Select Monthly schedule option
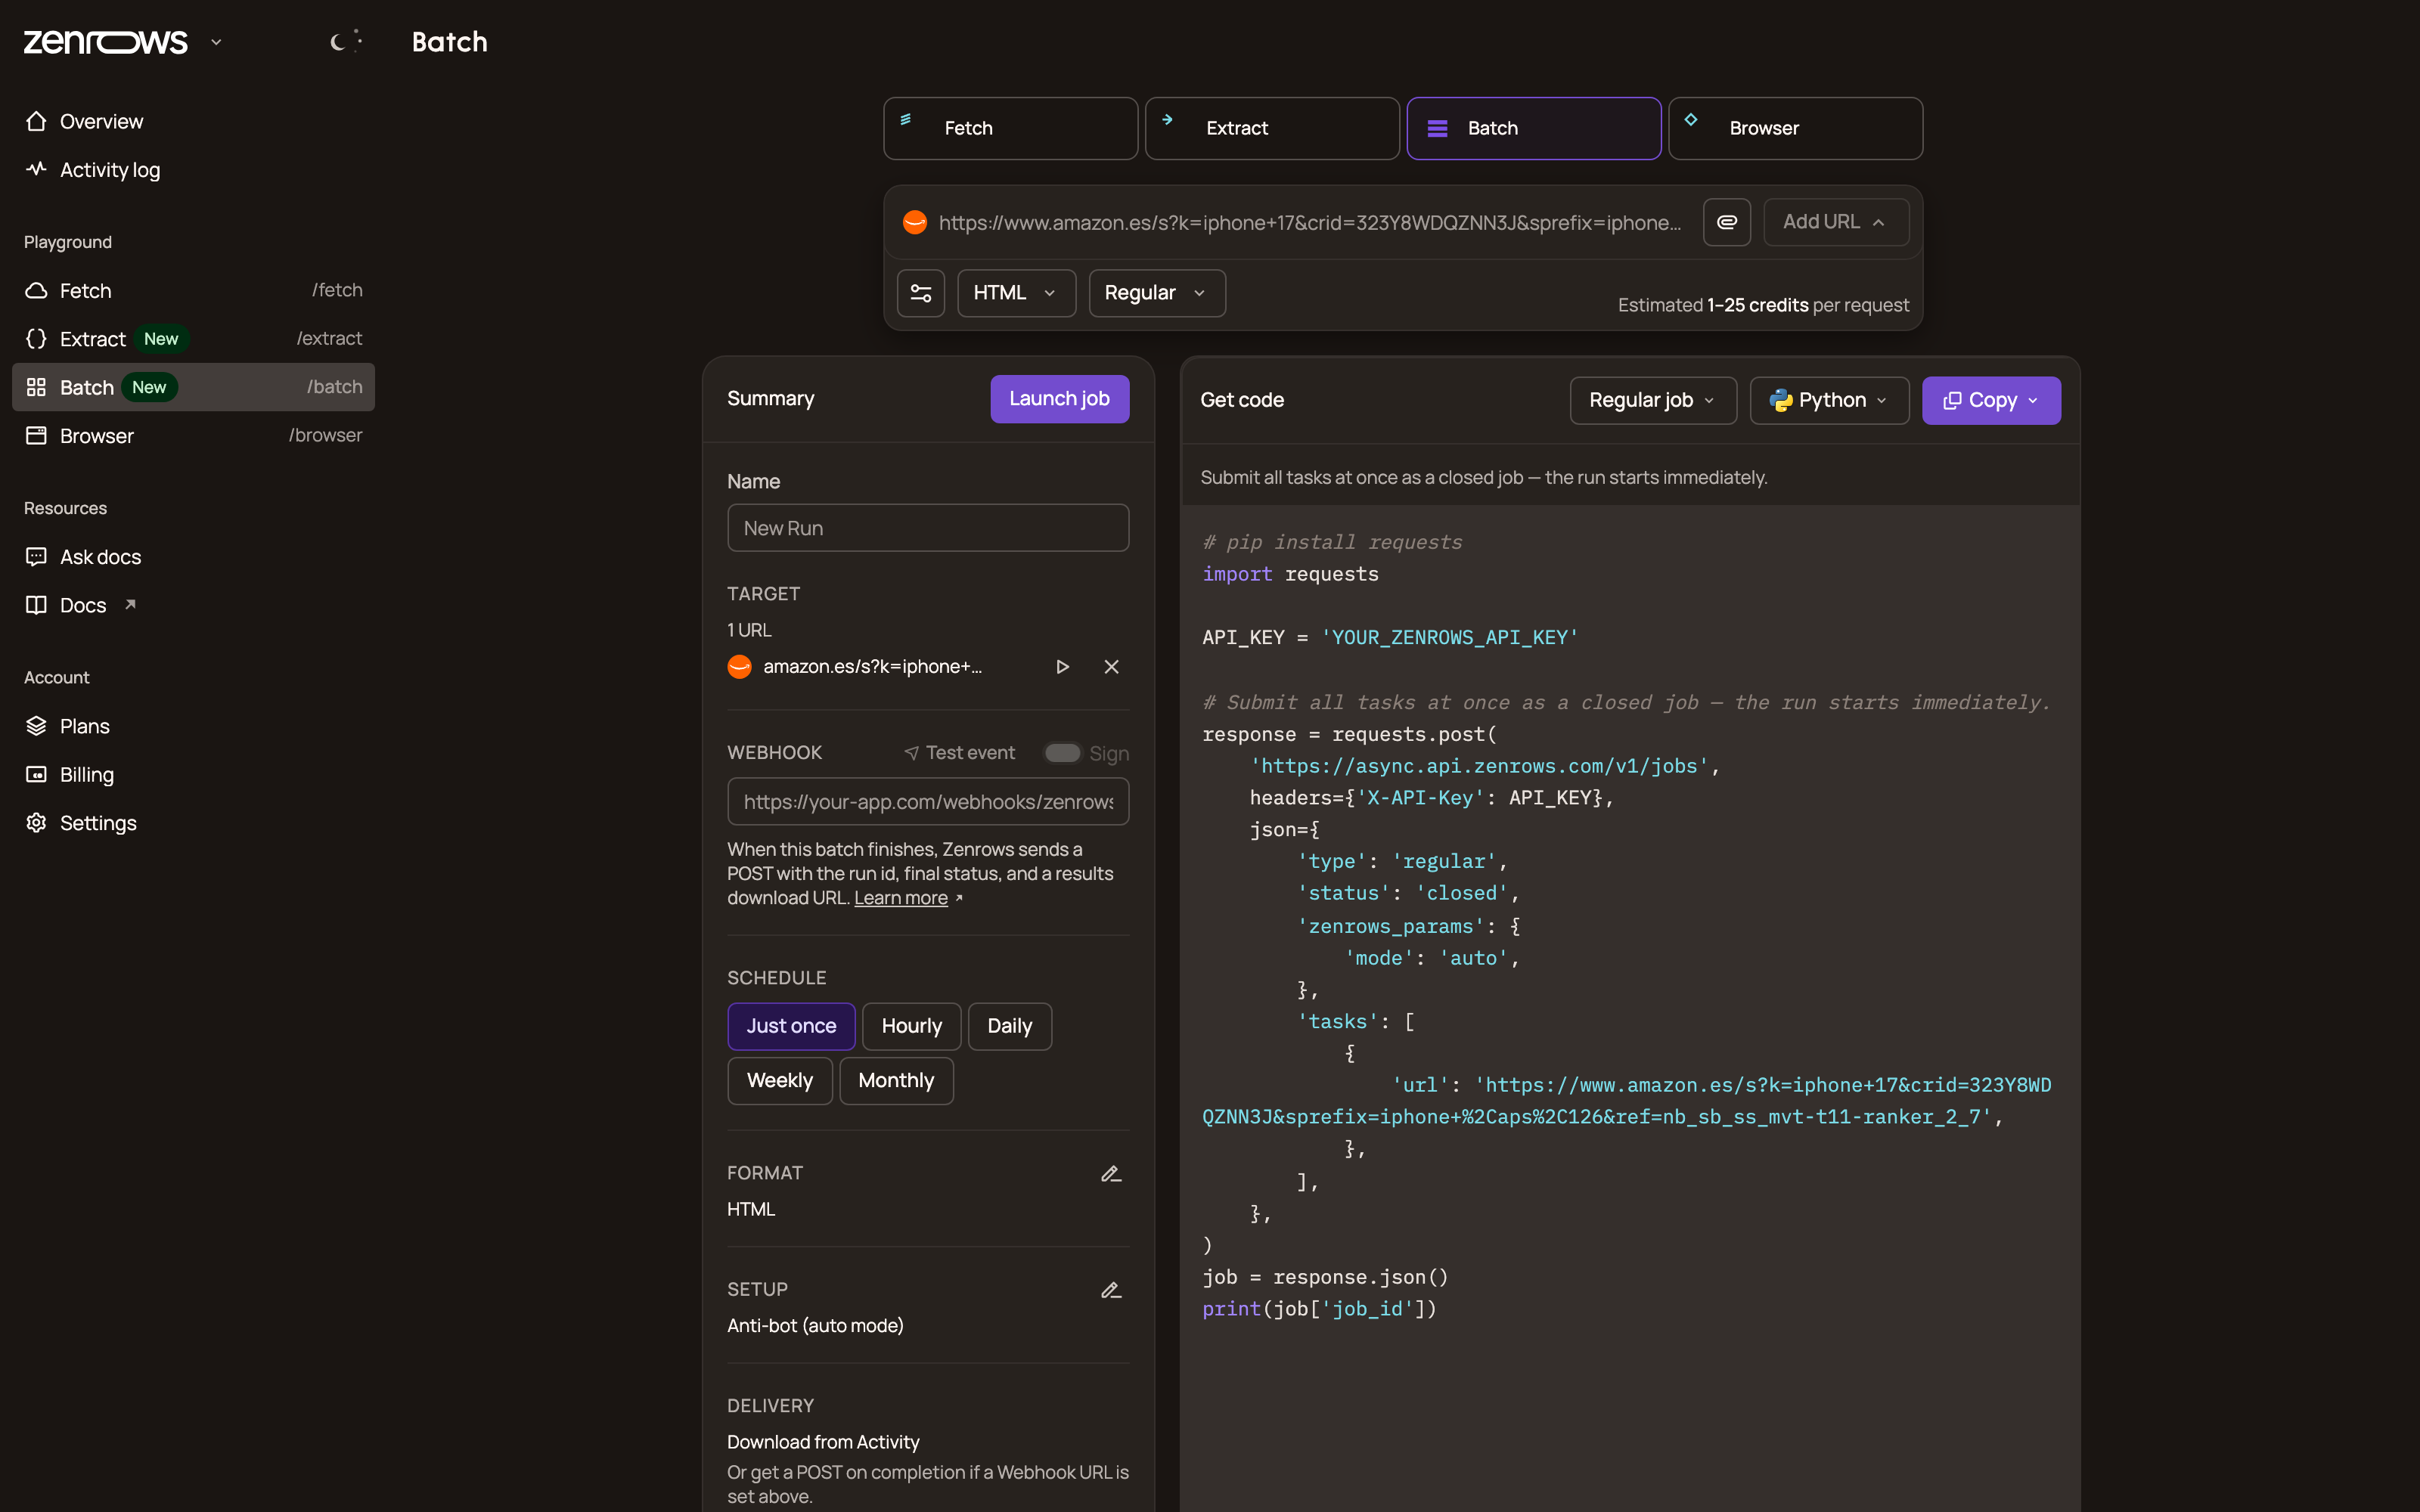 896,1081
